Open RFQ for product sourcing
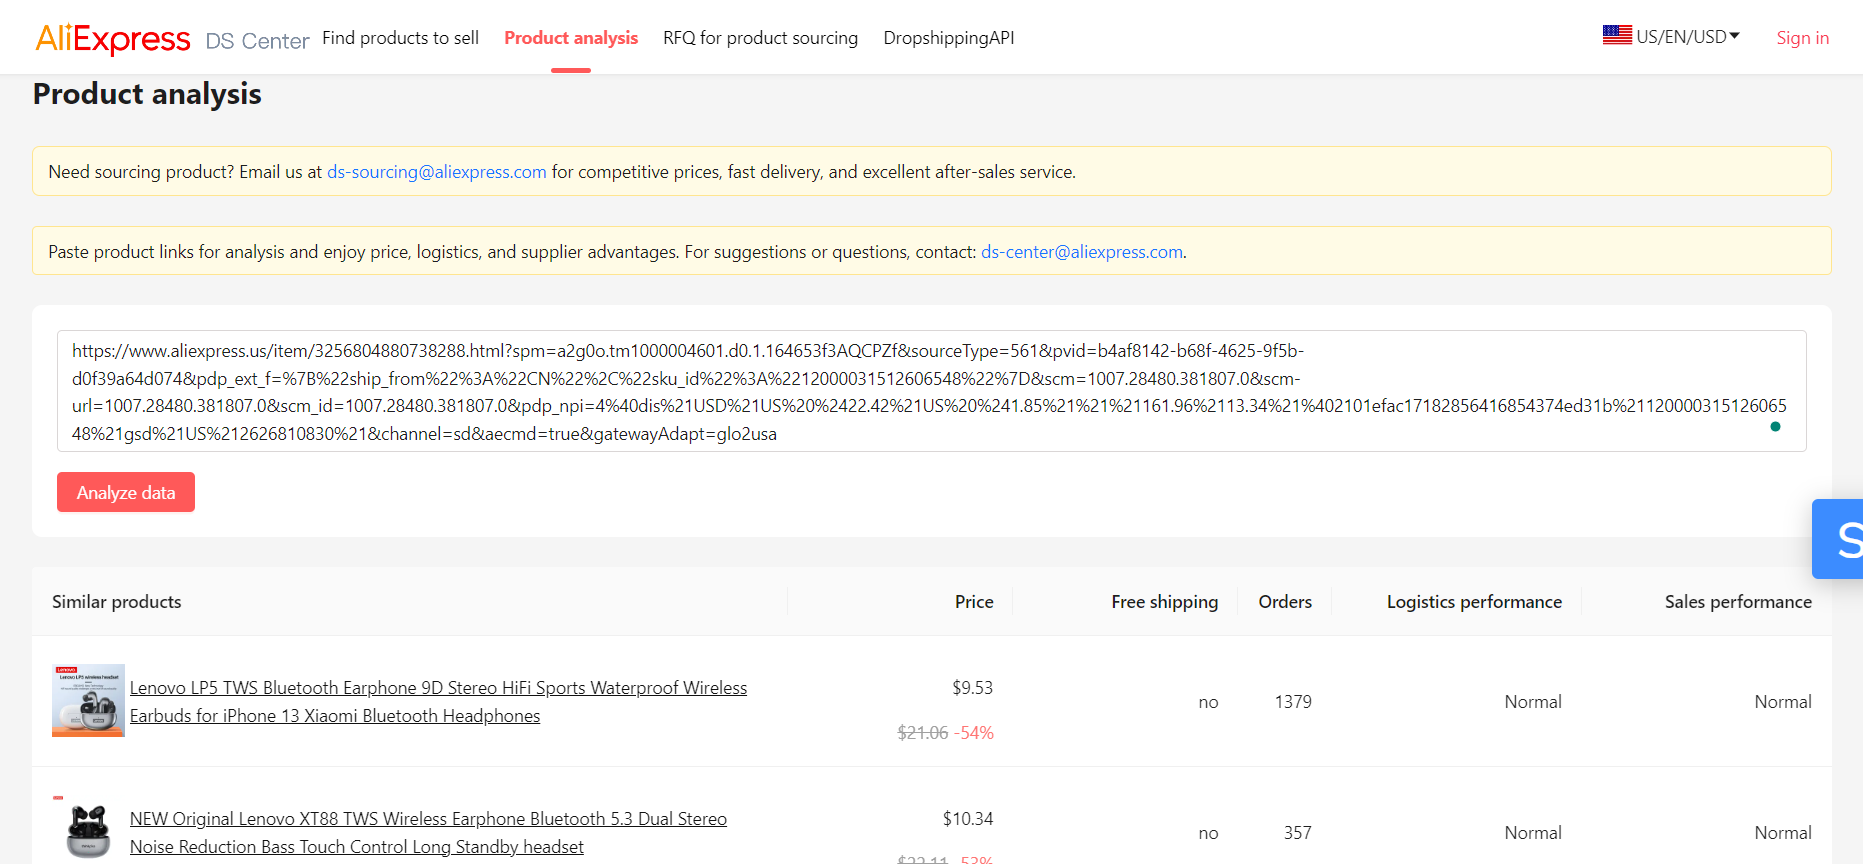This screenshot has height=864, width=1863. [760, 38]
